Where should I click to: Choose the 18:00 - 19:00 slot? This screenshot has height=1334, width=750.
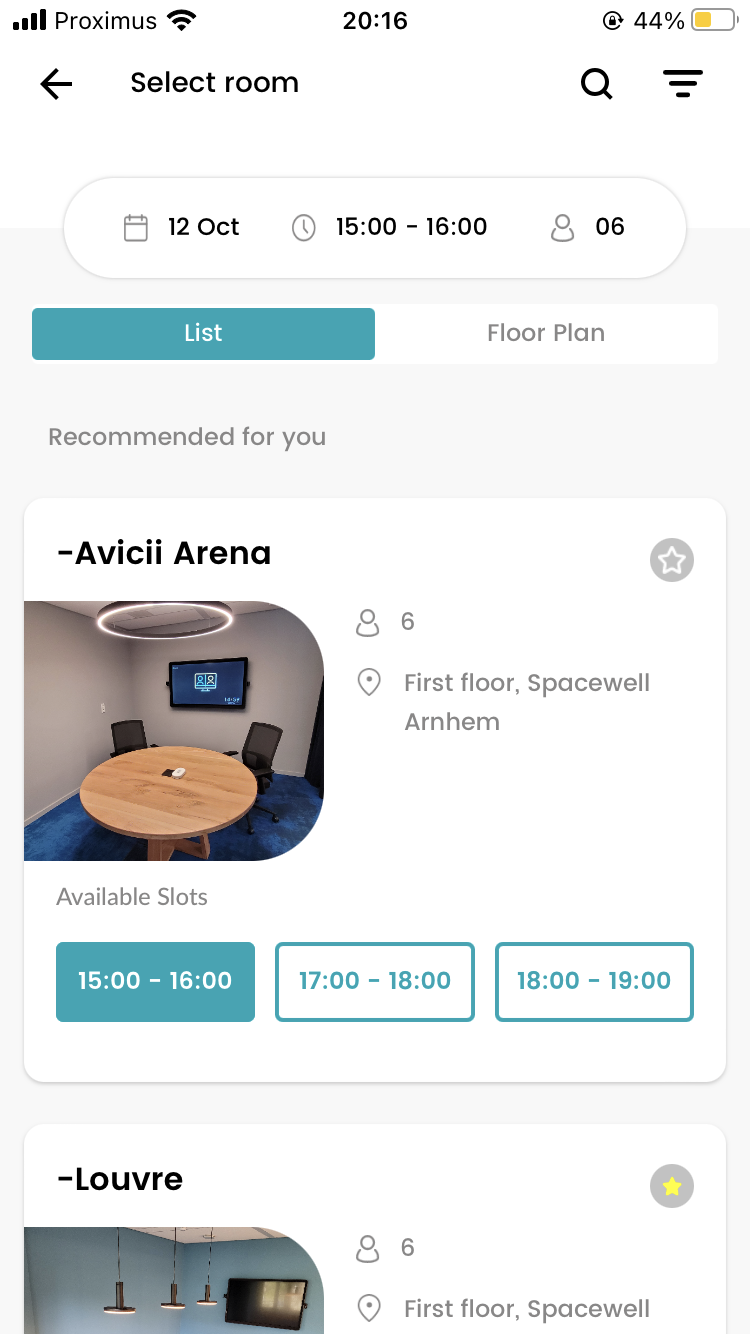point(594,982)
